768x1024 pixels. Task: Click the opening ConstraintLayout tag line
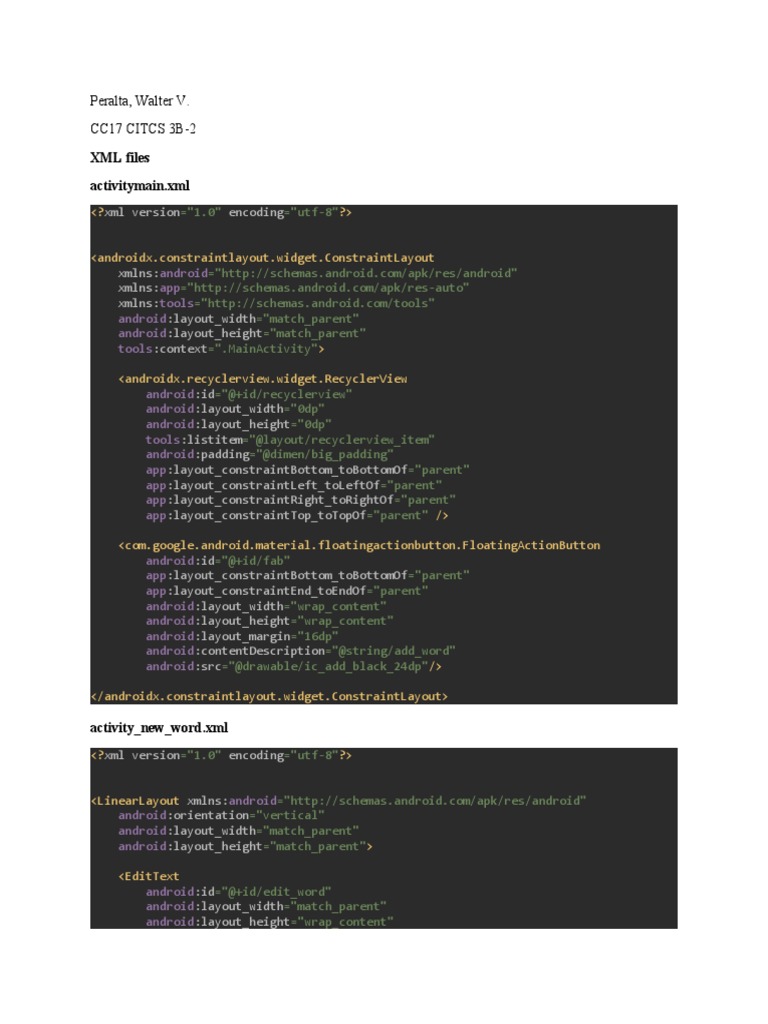click(x=262, y=258)
